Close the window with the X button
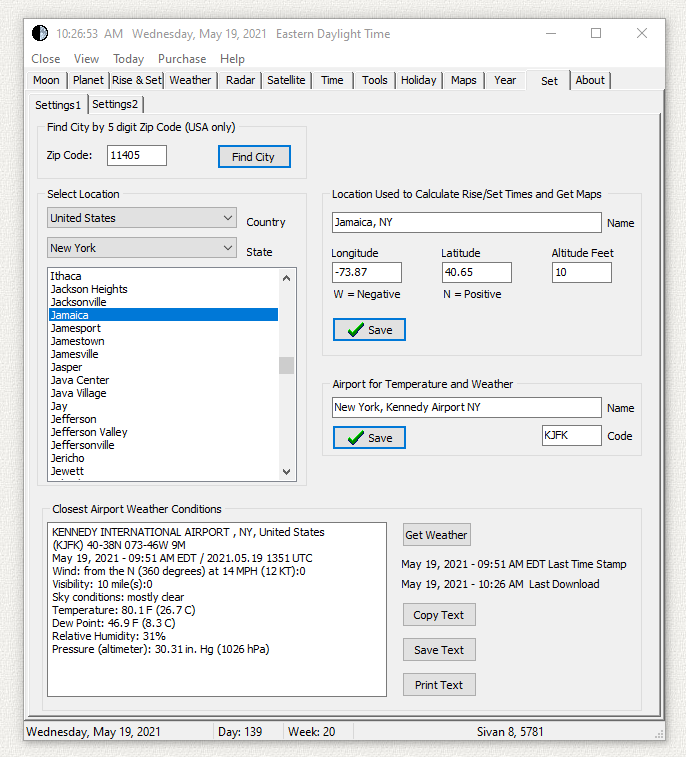 click(x=642, y=33)
